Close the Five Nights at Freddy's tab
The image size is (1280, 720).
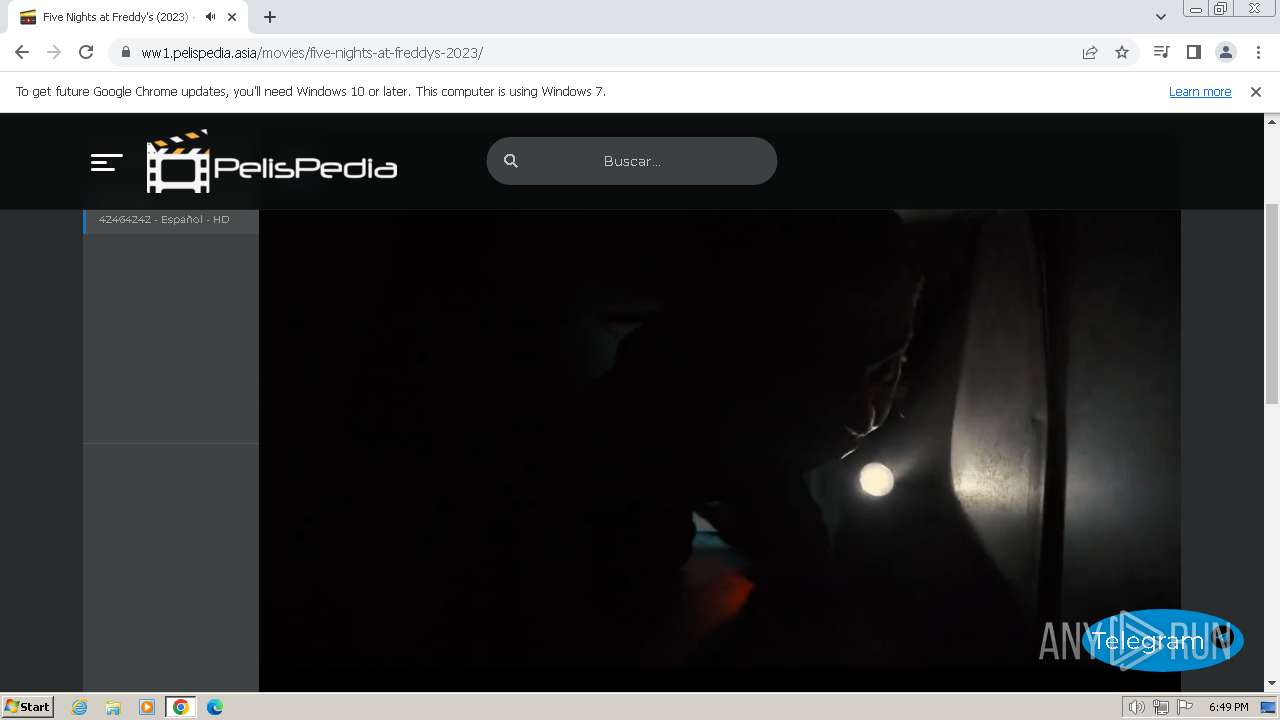232,17
